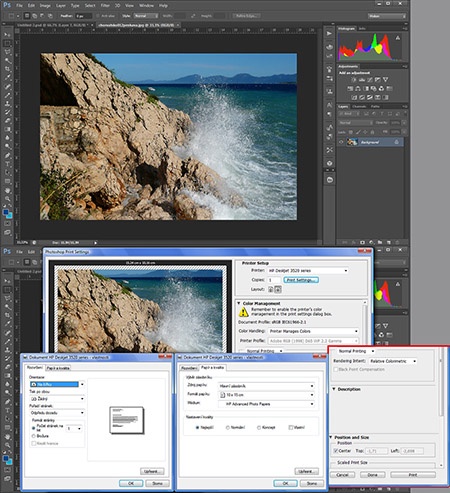The image size is (450, 493).
Task: Select the Hand tool in top toolbar
Action: click(7, 190)
